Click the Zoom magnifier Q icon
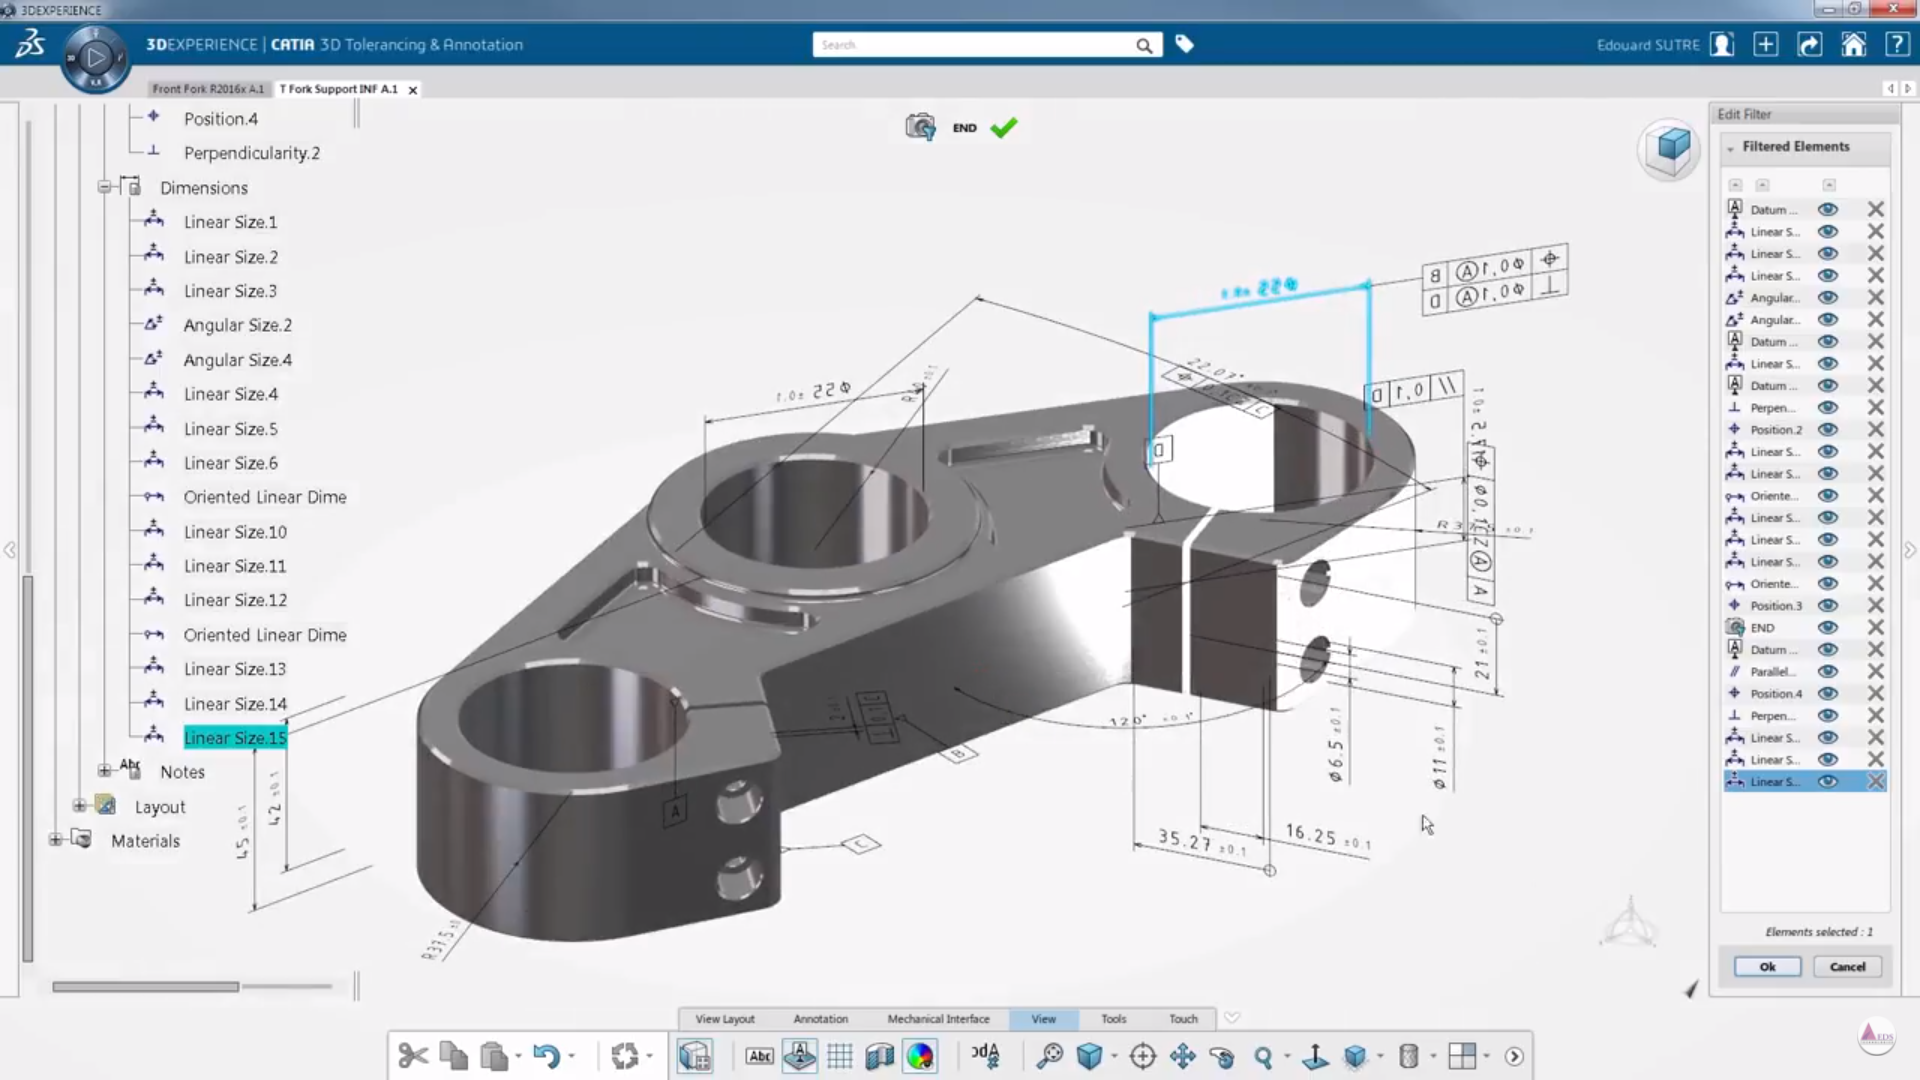 1263,1056
